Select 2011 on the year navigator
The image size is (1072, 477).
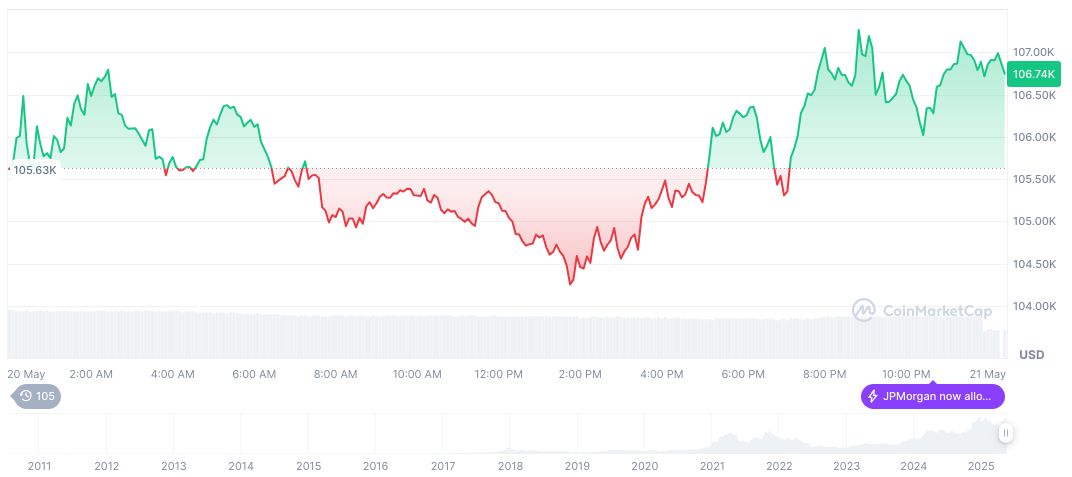click(x=39, y=466)
